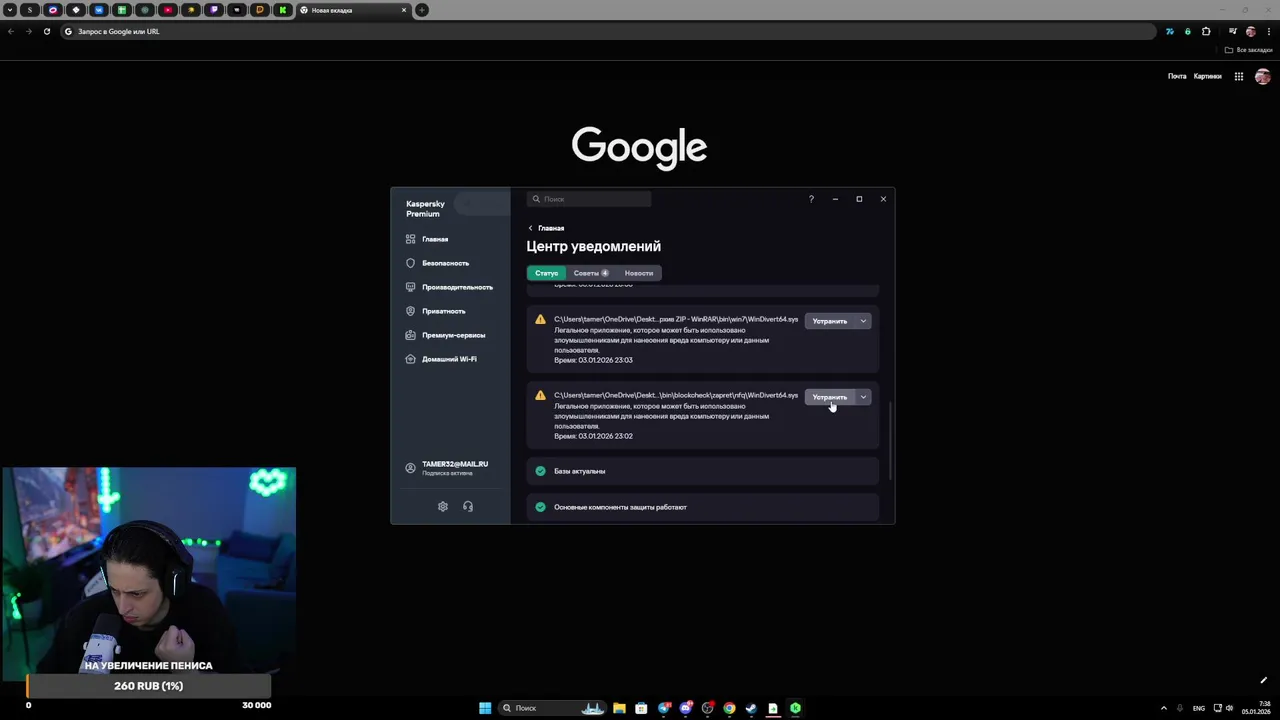
Task: Open Все закладки bookmarks folder
Action: point(1249,50)
